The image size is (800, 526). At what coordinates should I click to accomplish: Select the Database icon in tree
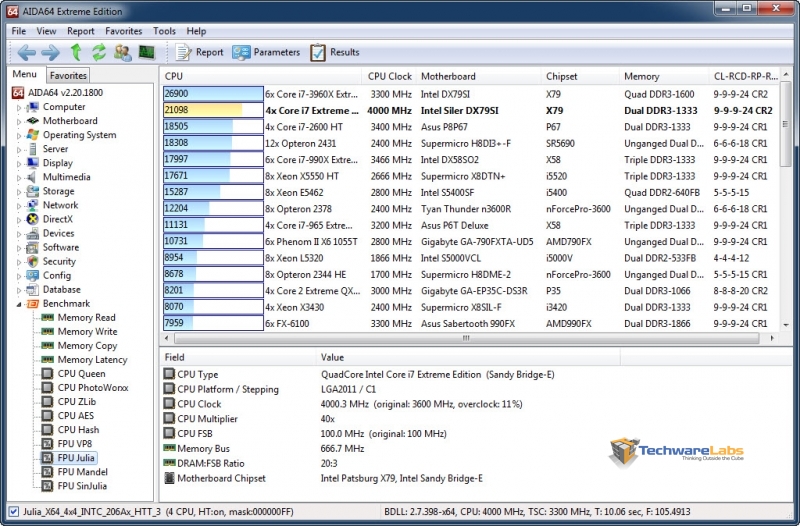pyautogui.click(x=33, y=289)
